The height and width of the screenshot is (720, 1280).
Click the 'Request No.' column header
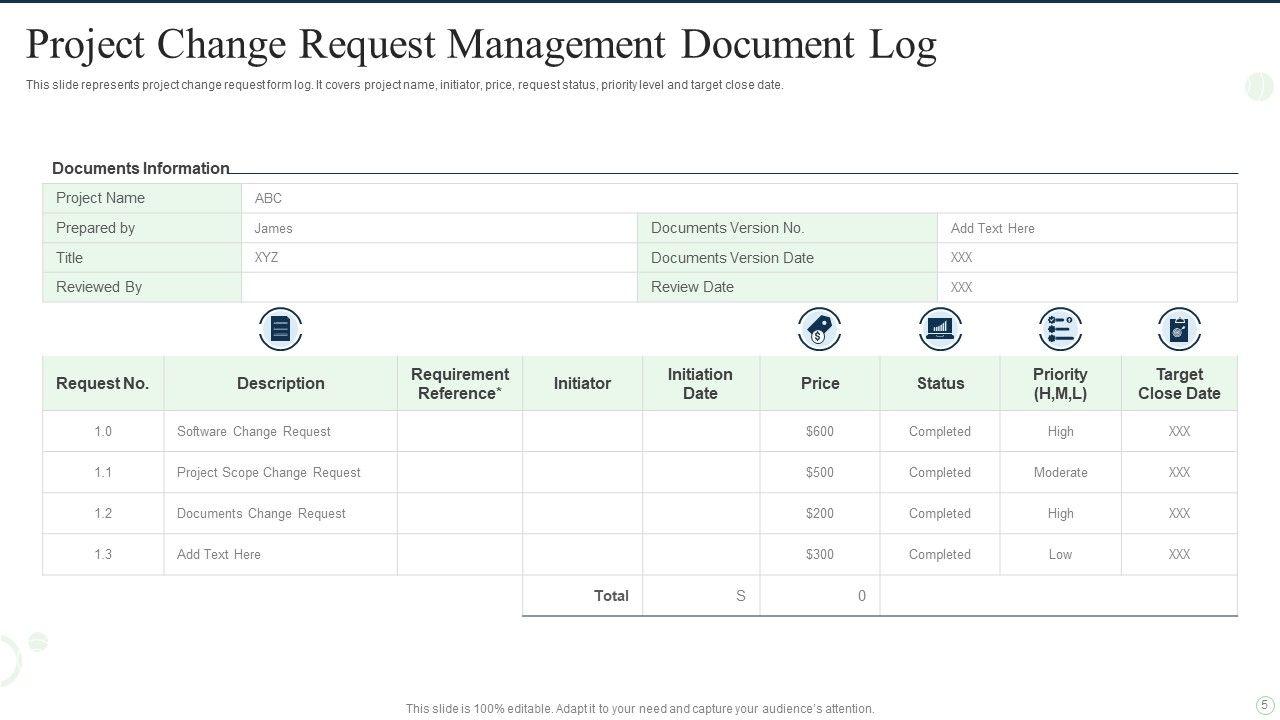click(103, 383)
